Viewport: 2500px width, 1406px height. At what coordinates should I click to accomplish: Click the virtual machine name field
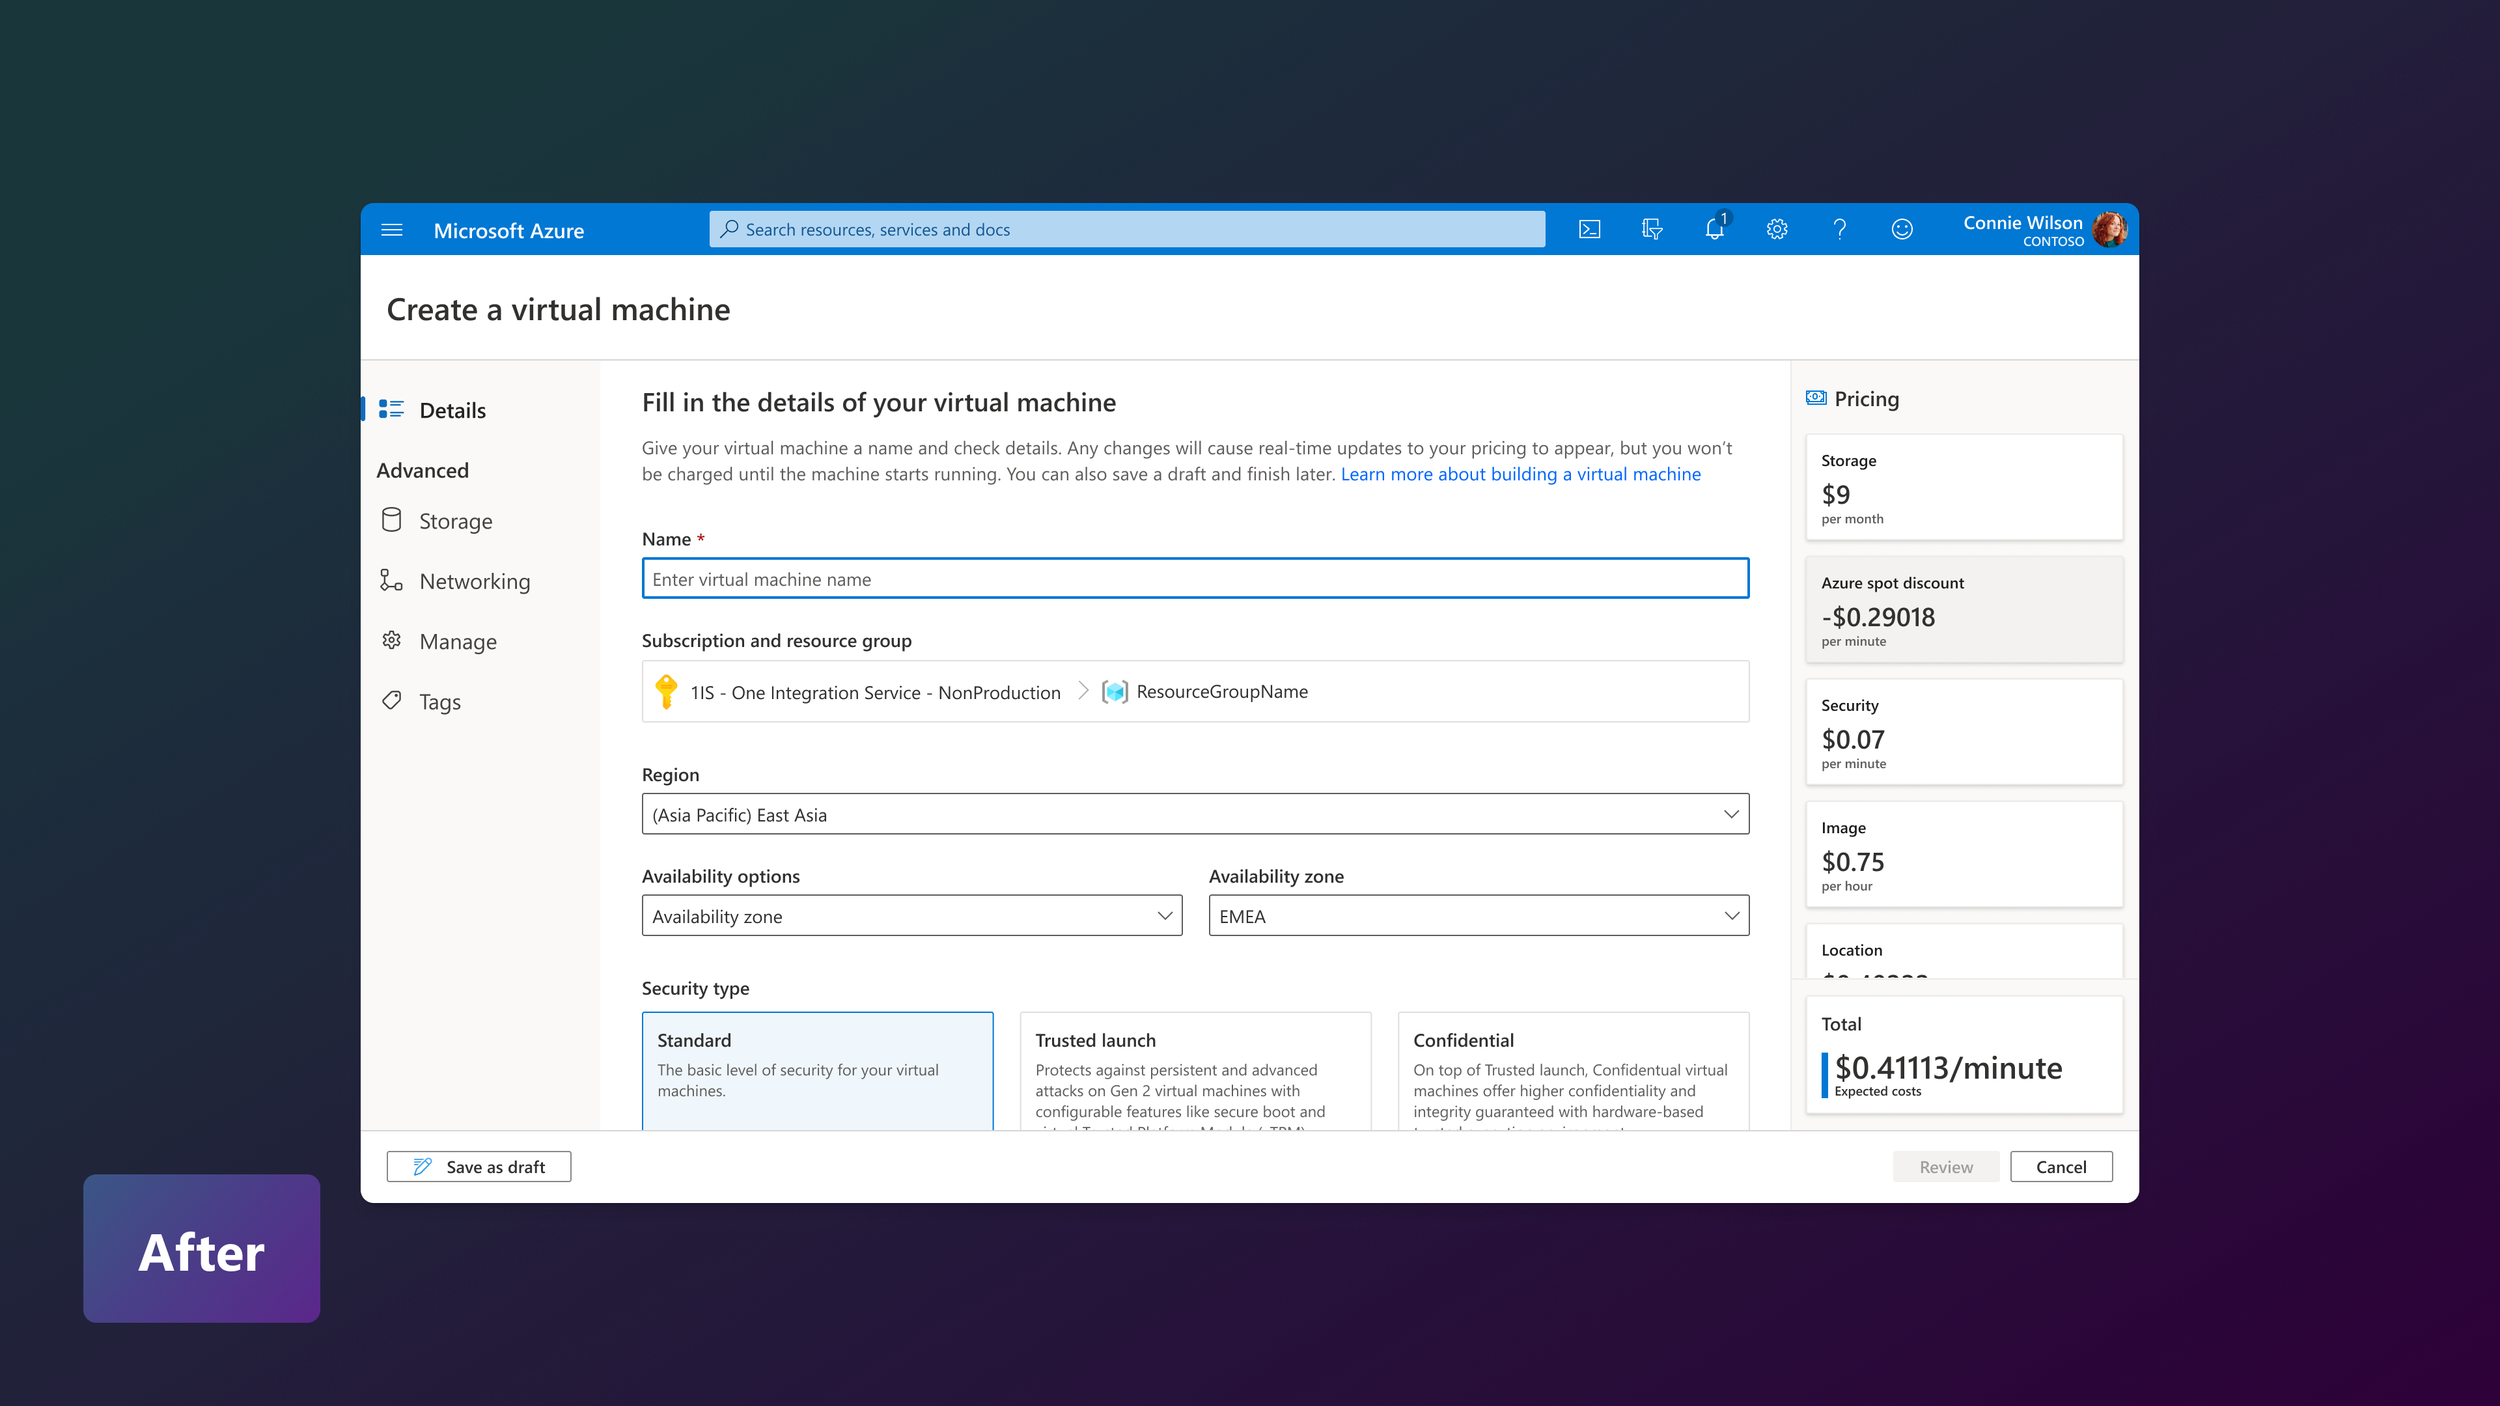click(x=1195, y=579)
